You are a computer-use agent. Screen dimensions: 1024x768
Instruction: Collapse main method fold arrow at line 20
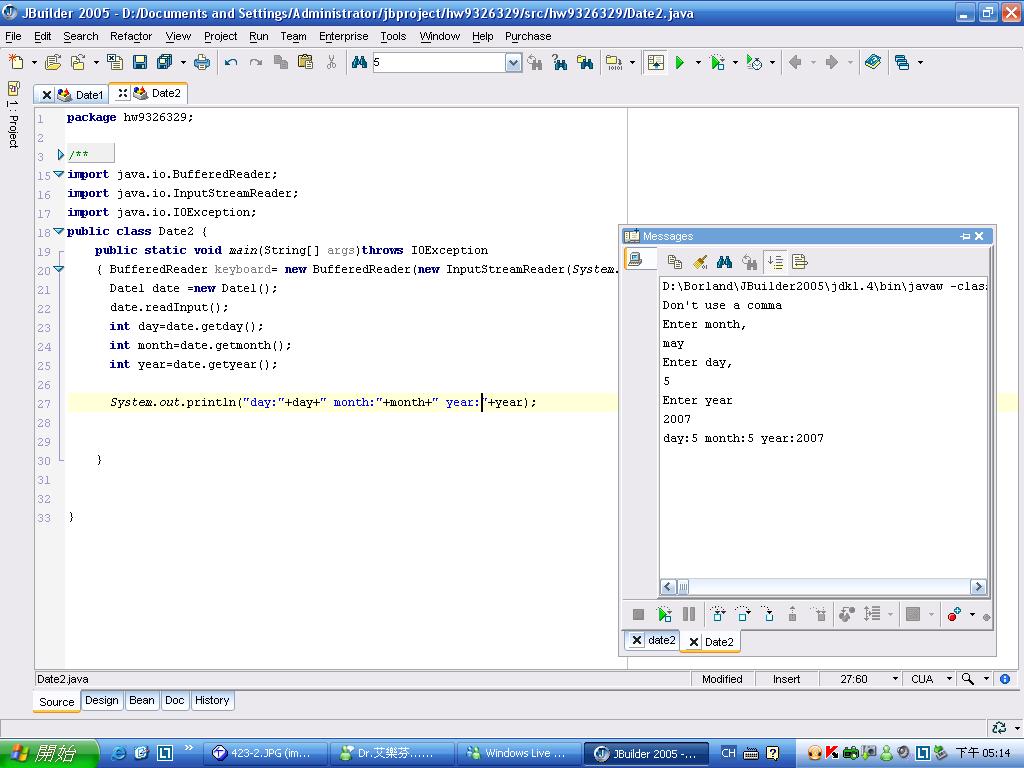coord(59,268)
